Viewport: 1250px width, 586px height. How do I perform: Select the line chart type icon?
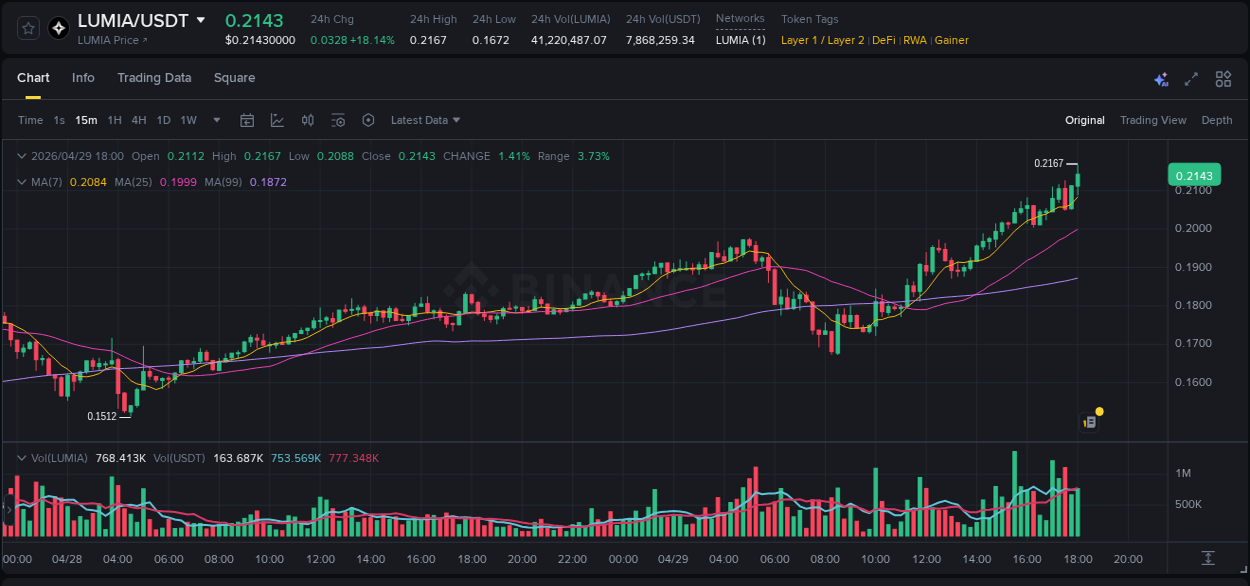coord(277,120)
